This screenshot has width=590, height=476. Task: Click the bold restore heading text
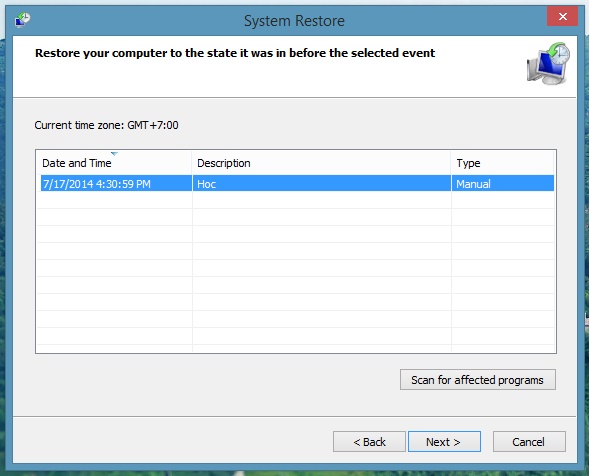pos(235,53)
